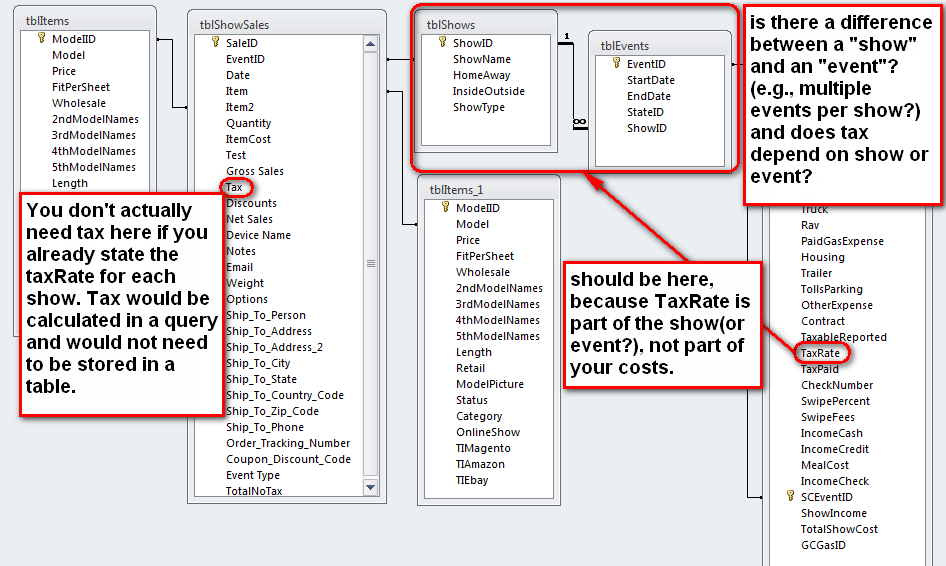Select the tblItems_1 table title bar

tap(489, 189)
